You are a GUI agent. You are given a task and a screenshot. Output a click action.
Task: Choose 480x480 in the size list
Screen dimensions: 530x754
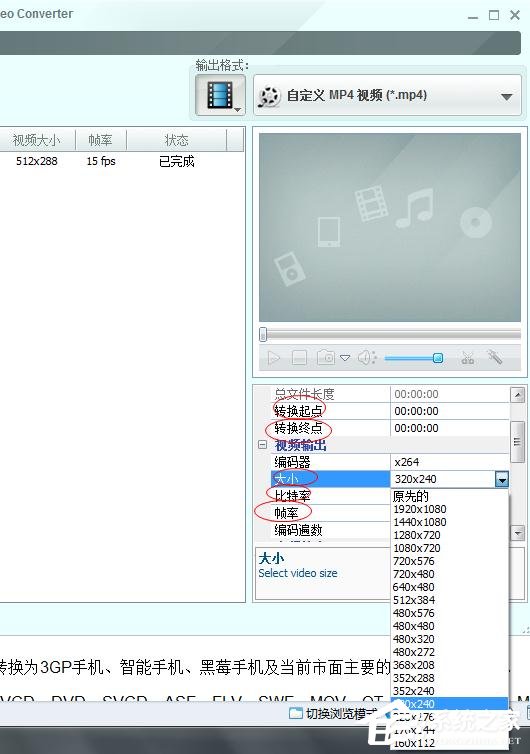[449, 626]
